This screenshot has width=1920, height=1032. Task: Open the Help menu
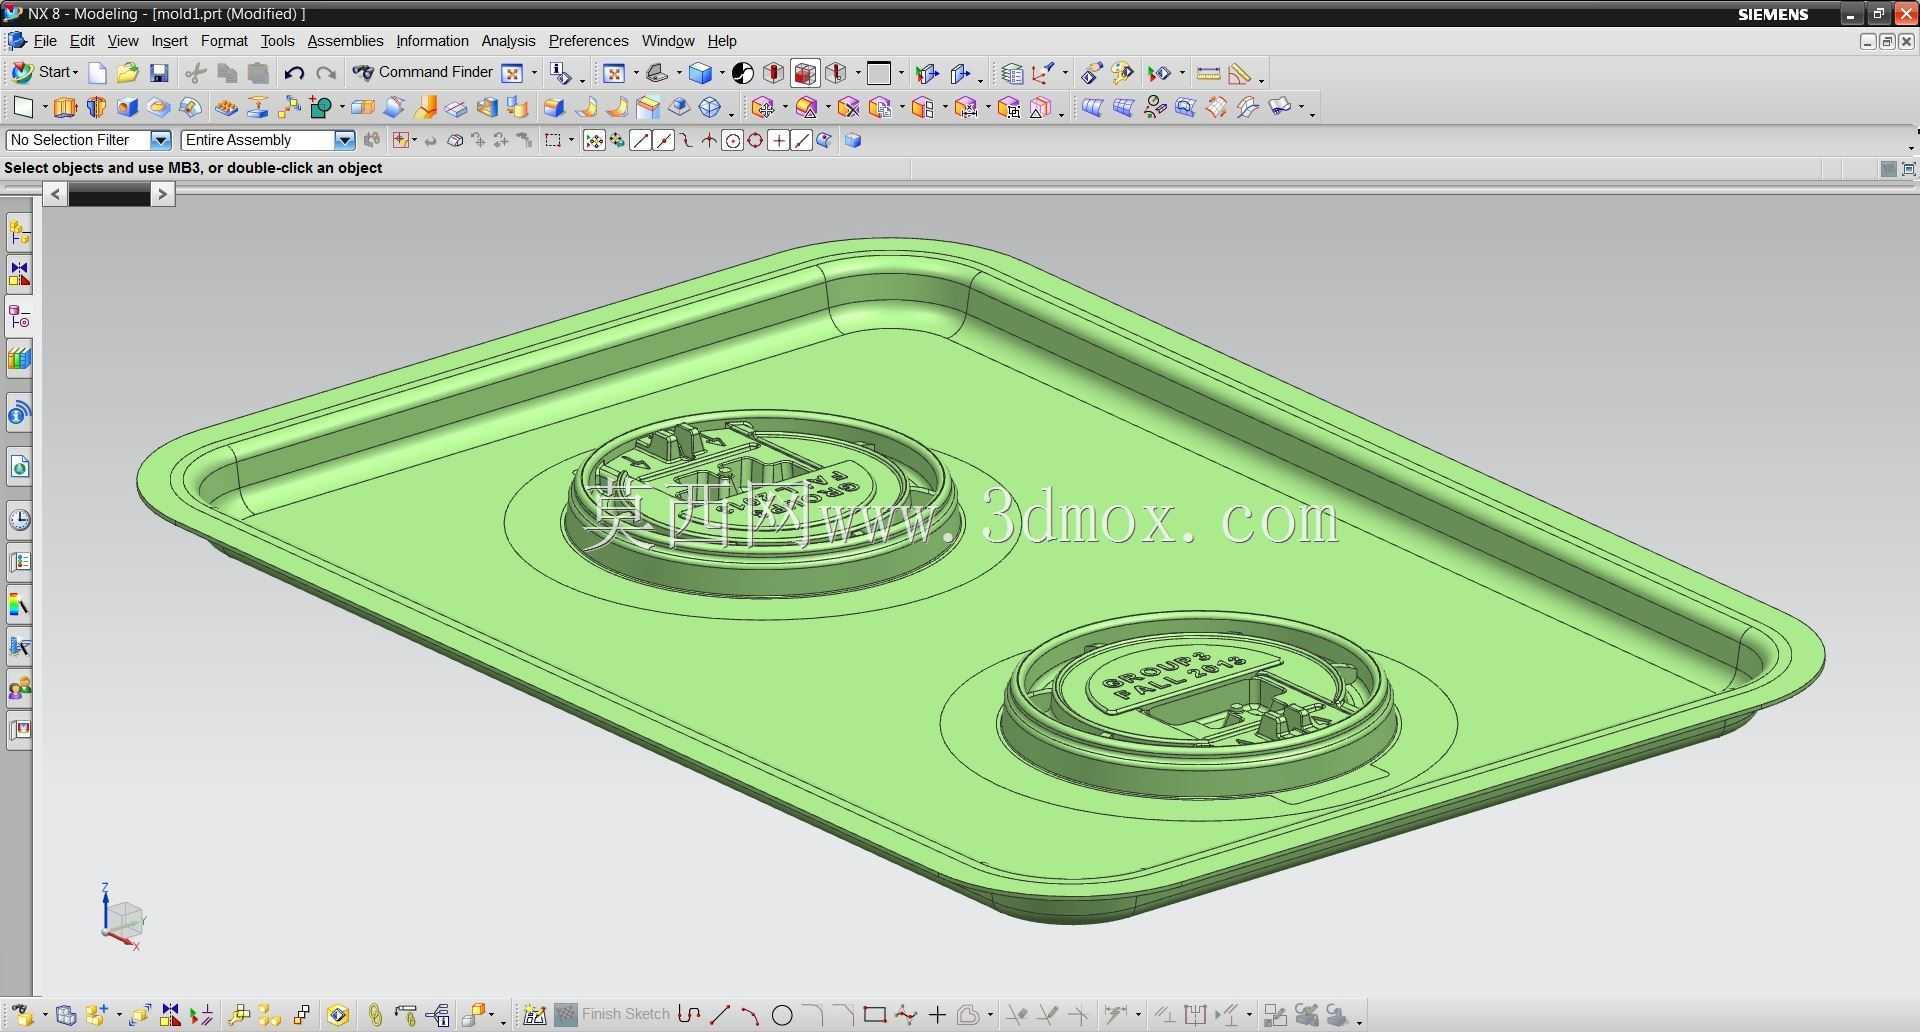(722, 41)
